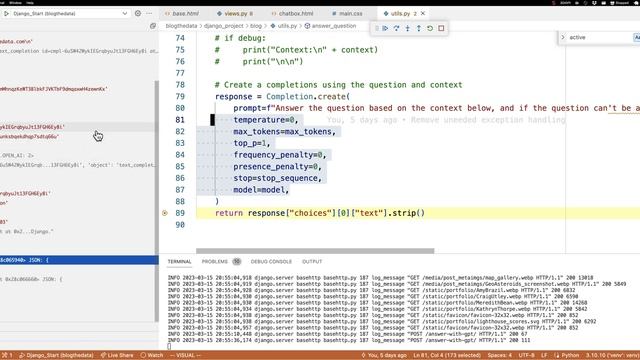The width and height of the screenshot is (640, 360).
Task: Select the TERMINAL panel tab
Action: [x=179, y=262]
